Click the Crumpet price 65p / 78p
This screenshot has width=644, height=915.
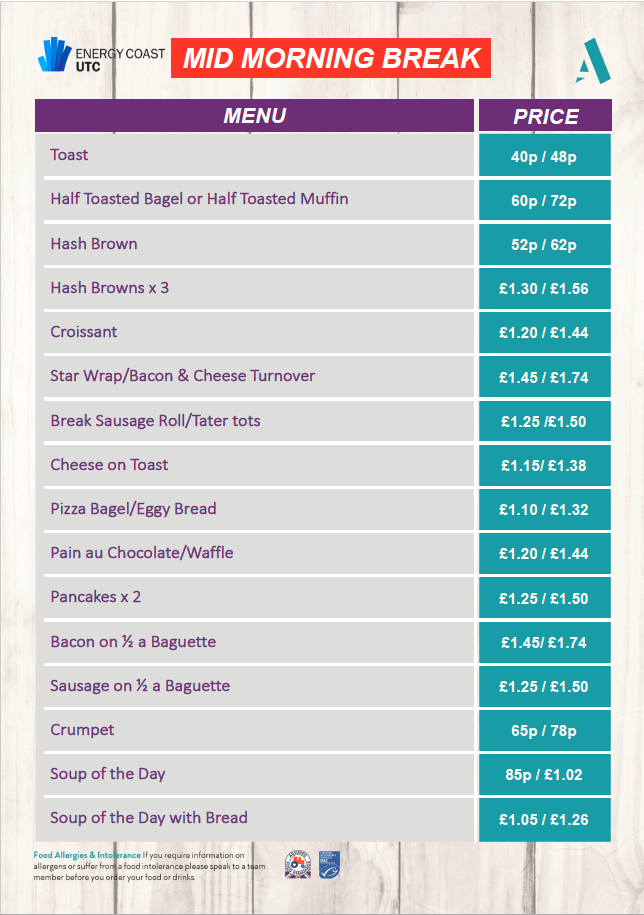(545, 731)
